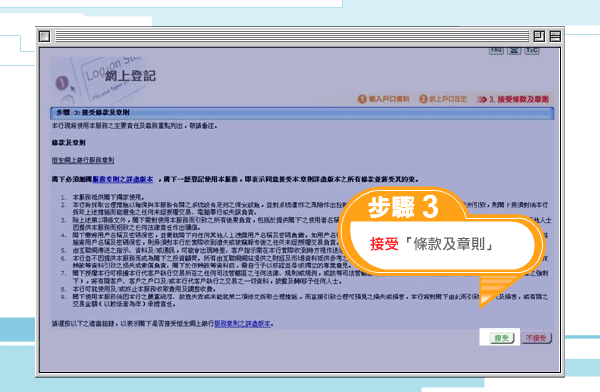
Task: Click the window zoom box icon
Action: pos(539,36)
